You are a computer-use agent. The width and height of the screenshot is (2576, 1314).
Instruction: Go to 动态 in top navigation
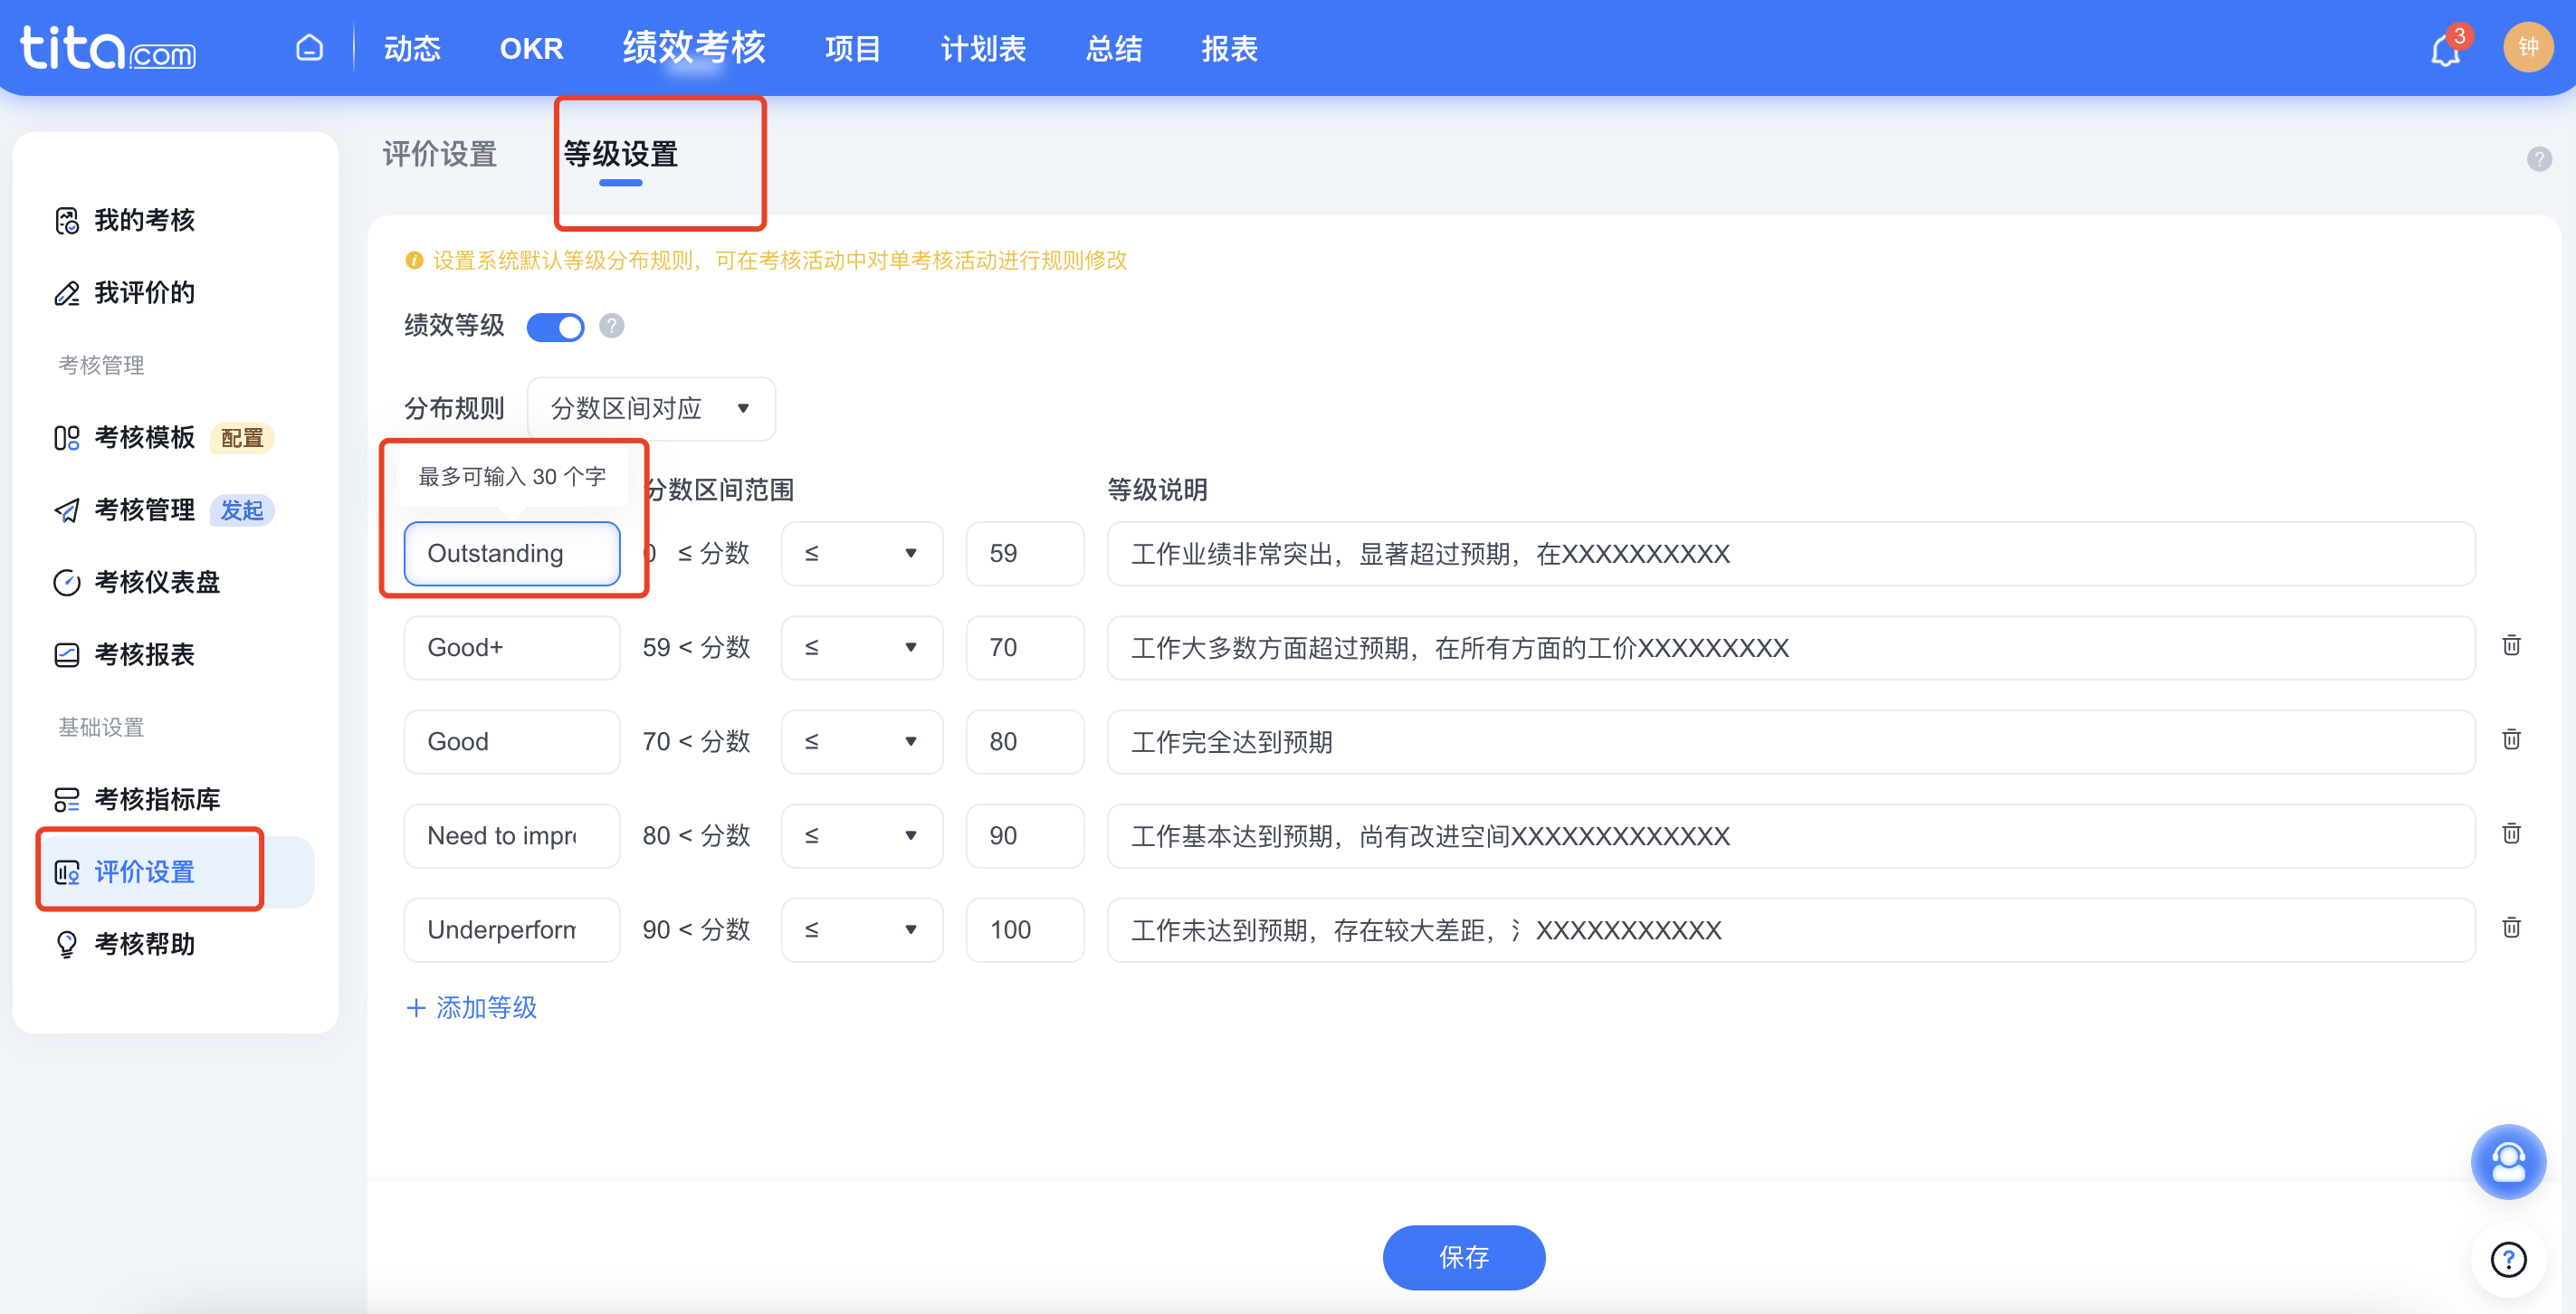pos(412,48)
